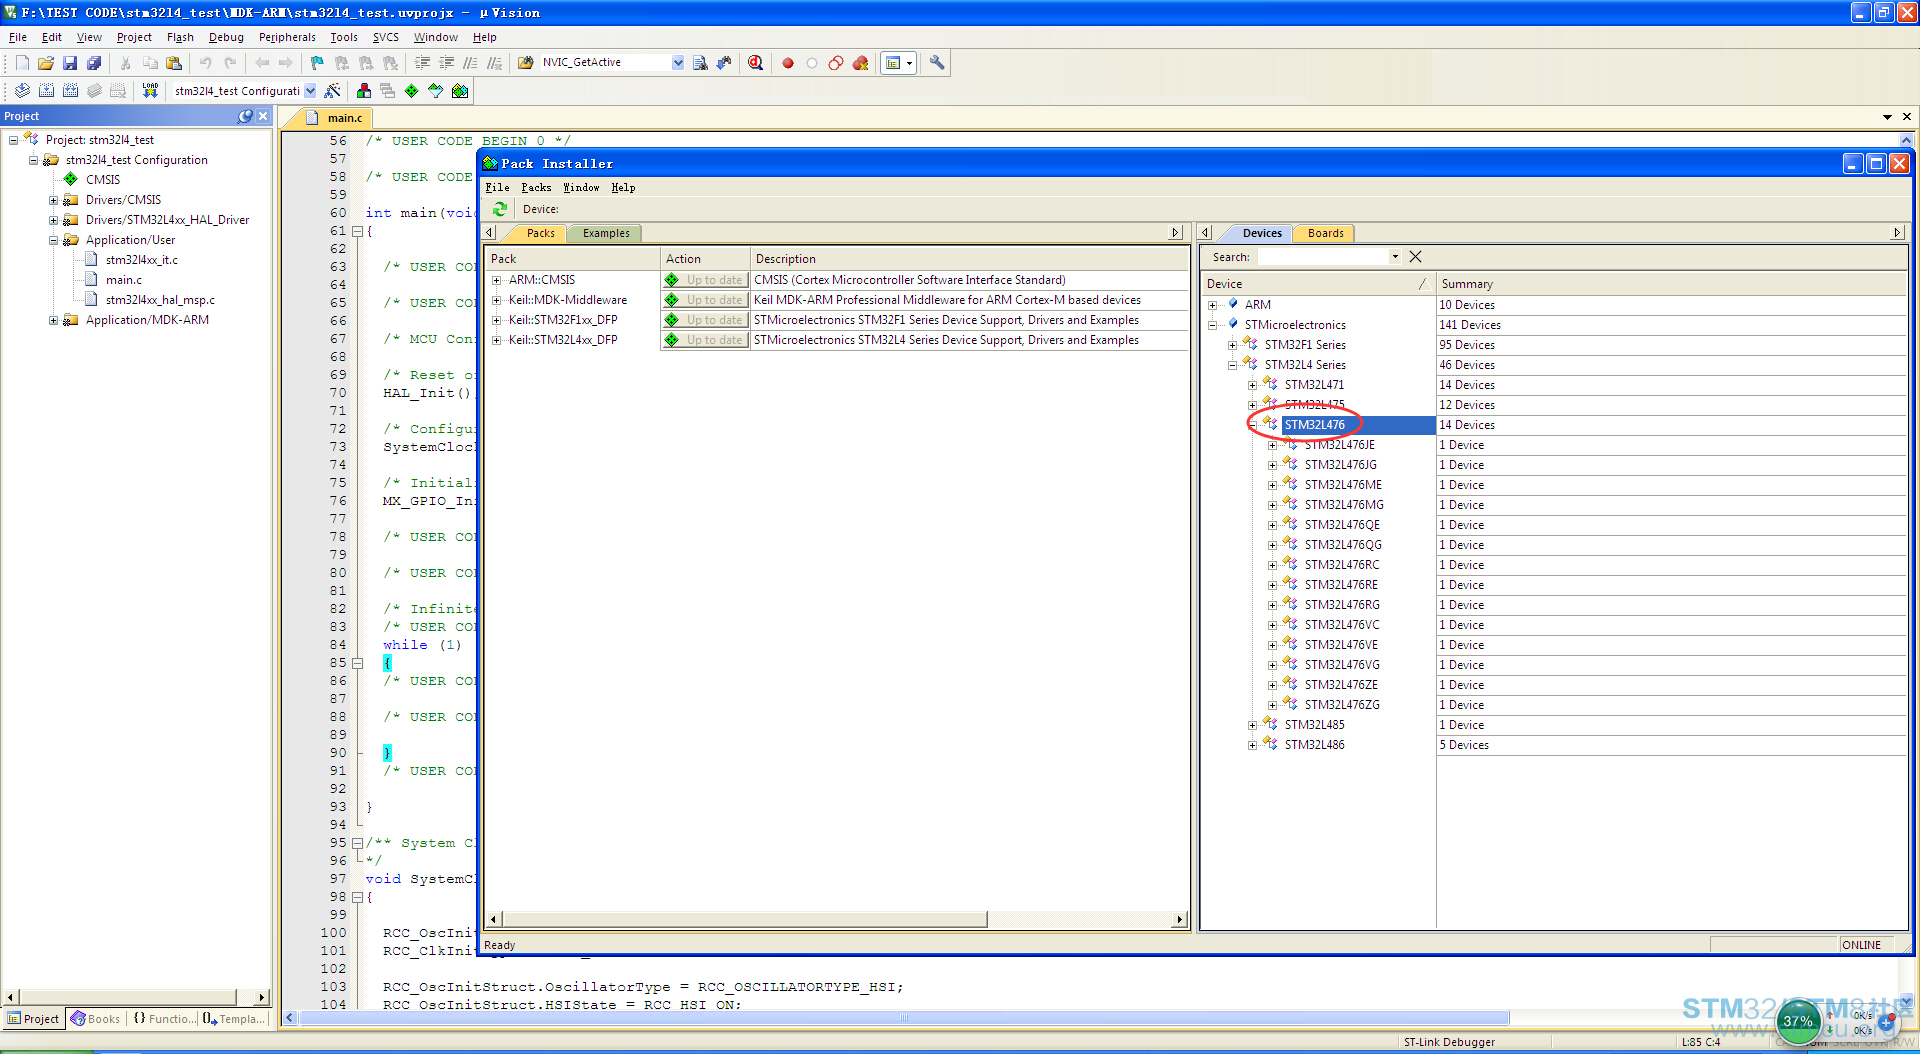1920x1054 pixels.
Task: Open the stm32l4_test Configuration target dropdown
Action: pos(310,91)
